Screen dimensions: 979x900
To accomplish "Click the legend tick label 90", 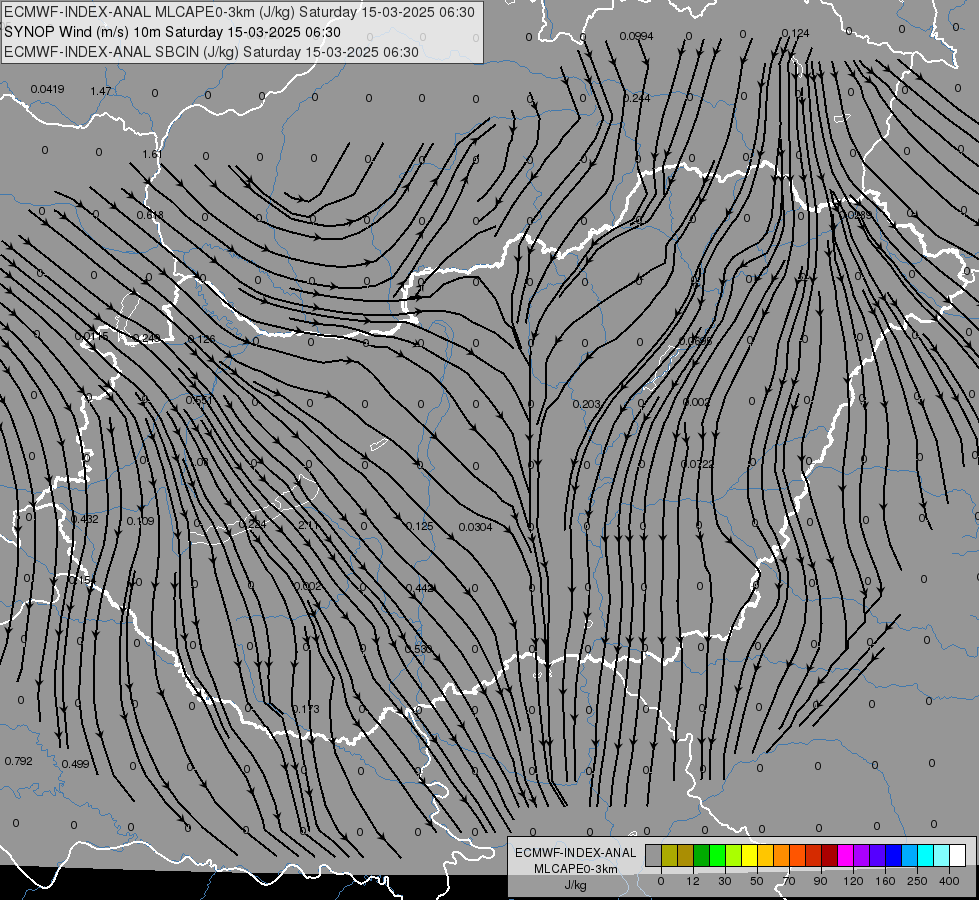I will point(820,881).
